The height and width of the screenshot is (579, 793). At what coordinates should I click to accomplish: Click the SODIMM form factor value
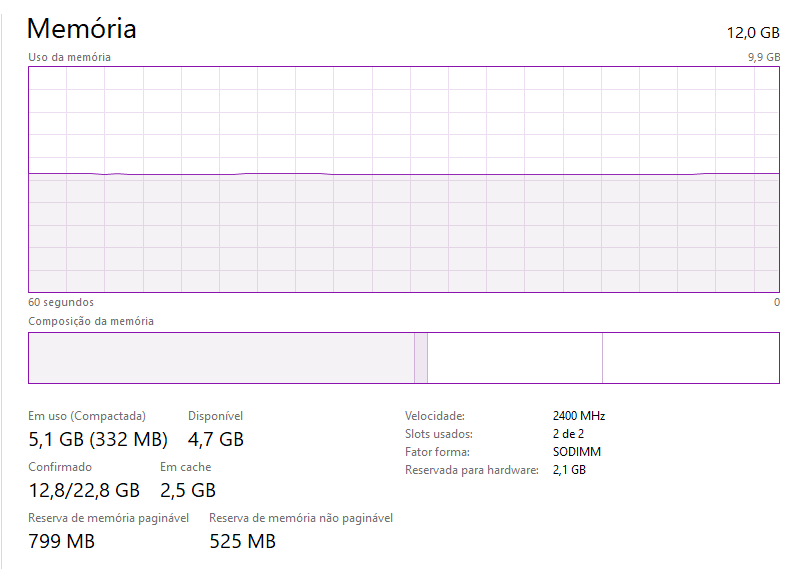tap(577, 452)
